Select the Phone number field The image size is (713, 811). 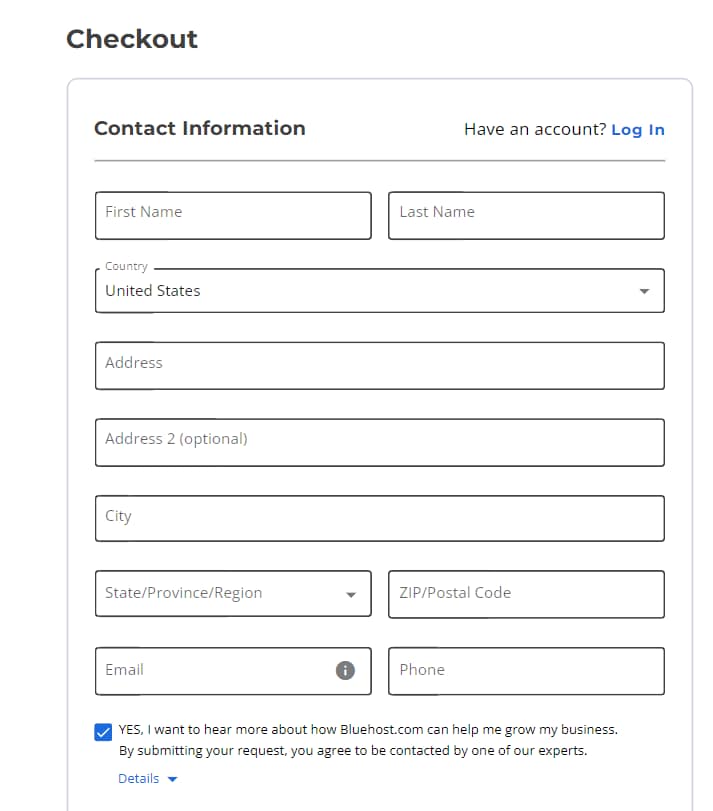(526, 671)
